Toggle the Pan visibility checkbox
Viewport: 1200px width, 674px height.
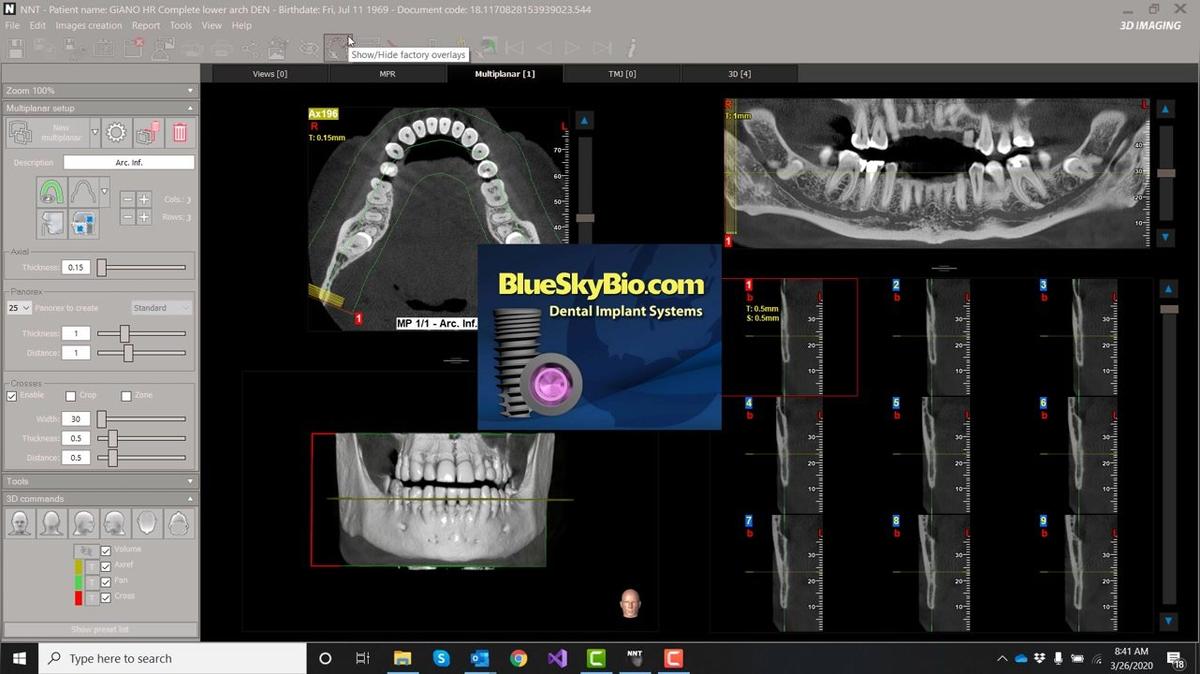(x=106, y=581)
